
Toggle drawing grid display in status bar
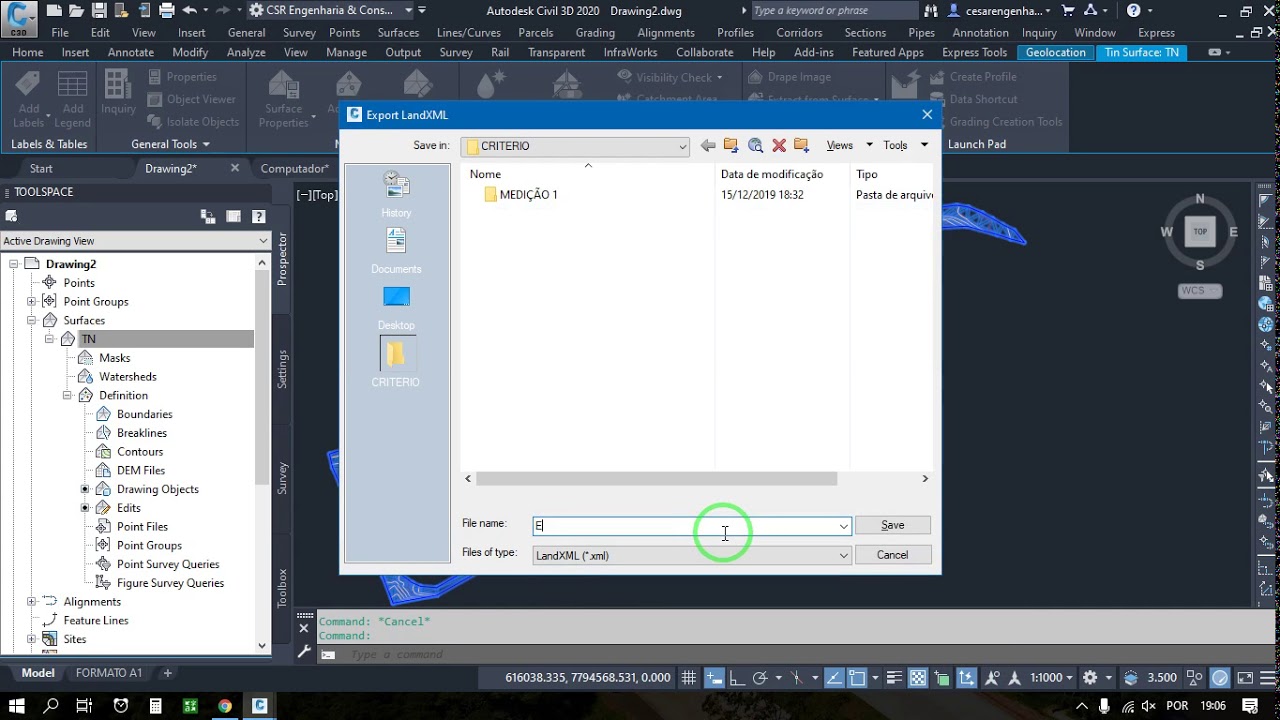click(689, 677)
